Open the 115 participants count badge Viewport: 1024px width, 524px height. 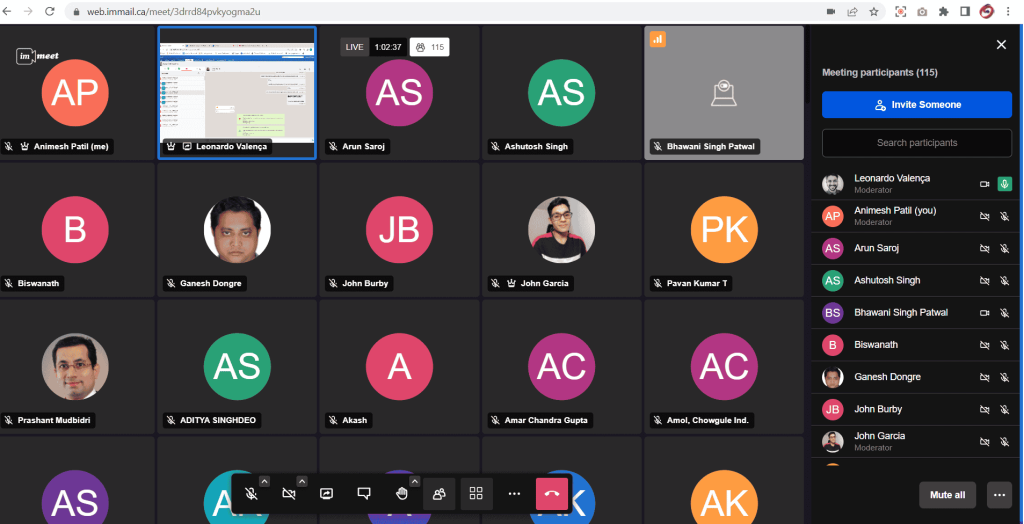tap(429, 47)
